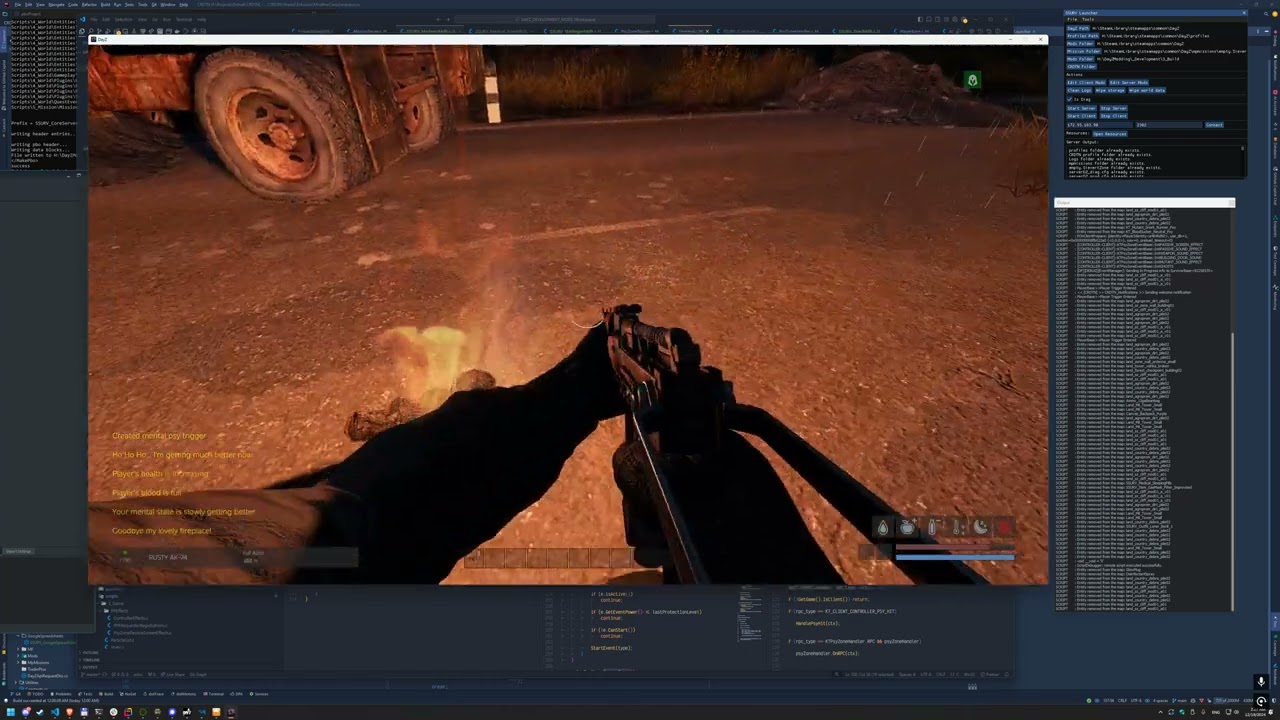The height and width of the screenshot is (720, 1280).
Task: Click the DayZ Path button
Action: (1078, 28)
